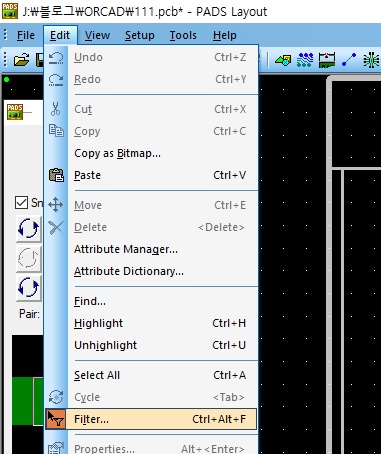Click the green chip icon in toolbar
Viewport: 381px width, 454px height.
(371, 60)
